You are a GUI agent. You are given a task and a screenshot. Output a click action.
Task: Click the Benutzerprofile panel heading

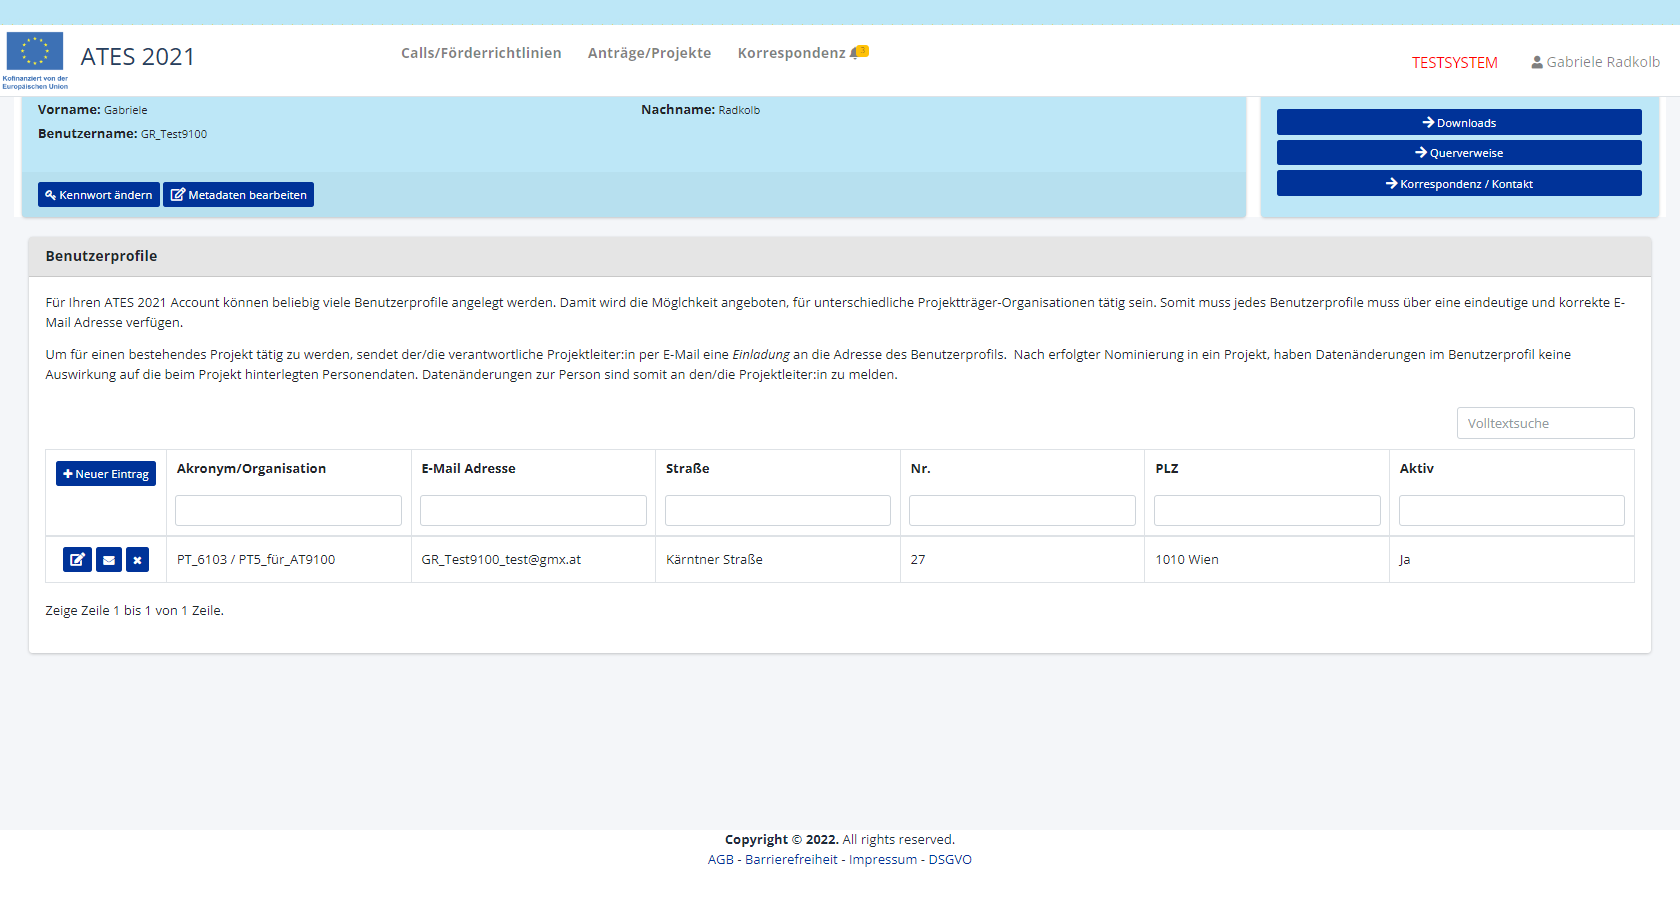pos(101,256)
